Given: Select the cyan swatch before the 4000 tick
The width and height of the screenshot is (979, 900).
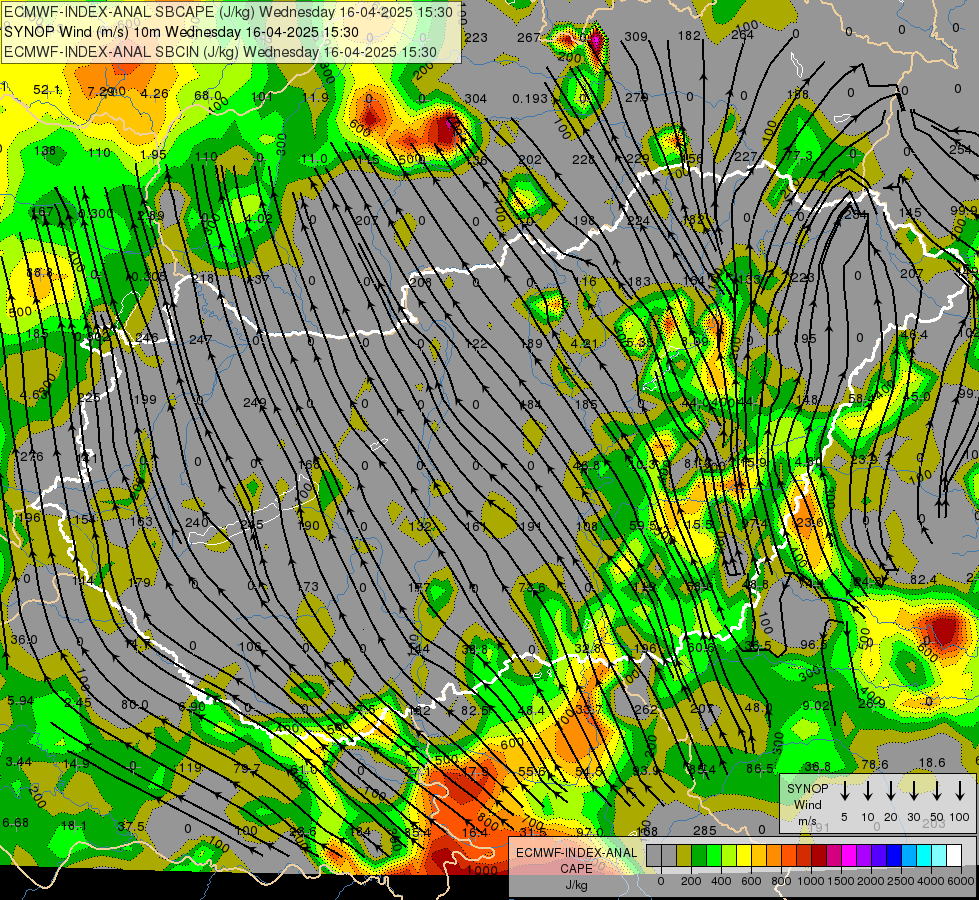Looking at the screenshot, I should [925, 855].
